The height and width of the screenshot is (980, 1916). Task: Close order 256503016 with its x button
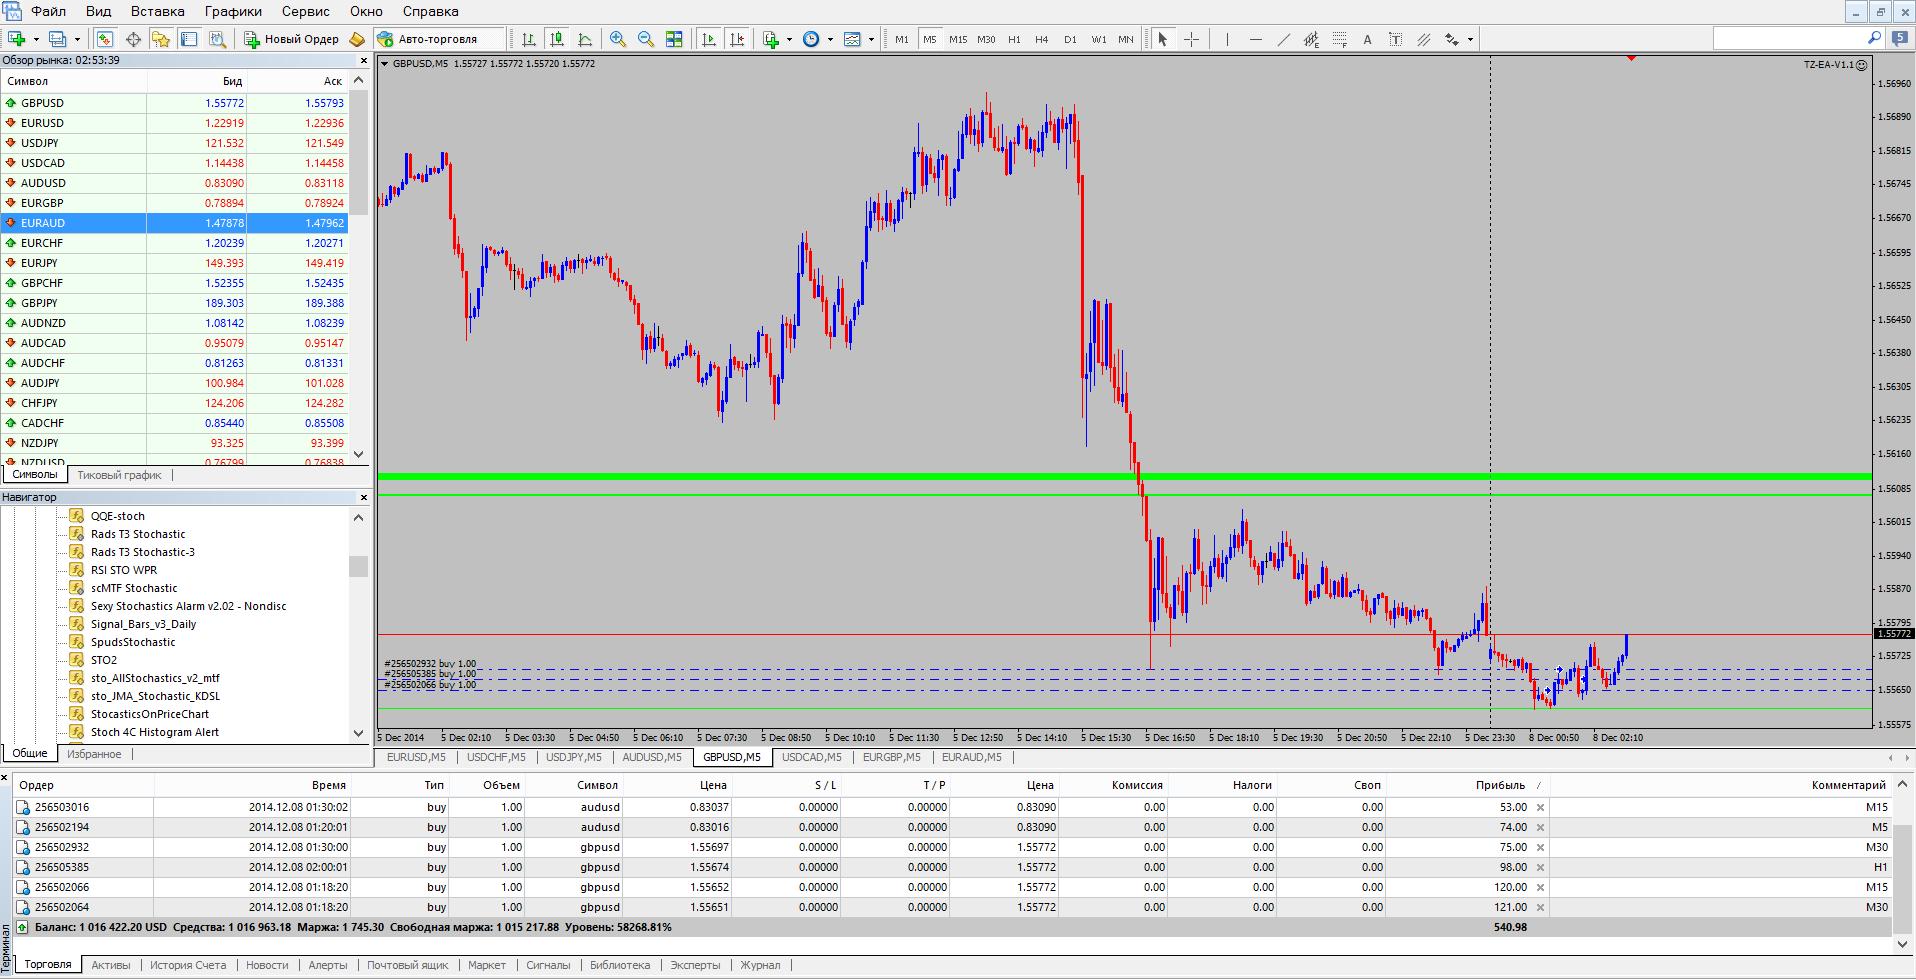[x=1540, y=807]
